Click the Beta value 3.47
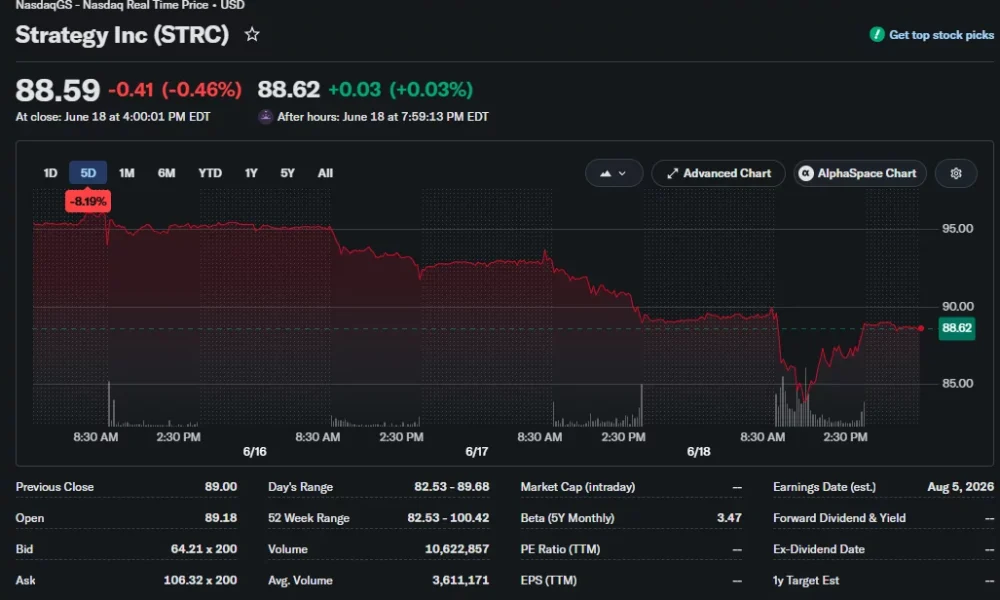 [729, 518]
